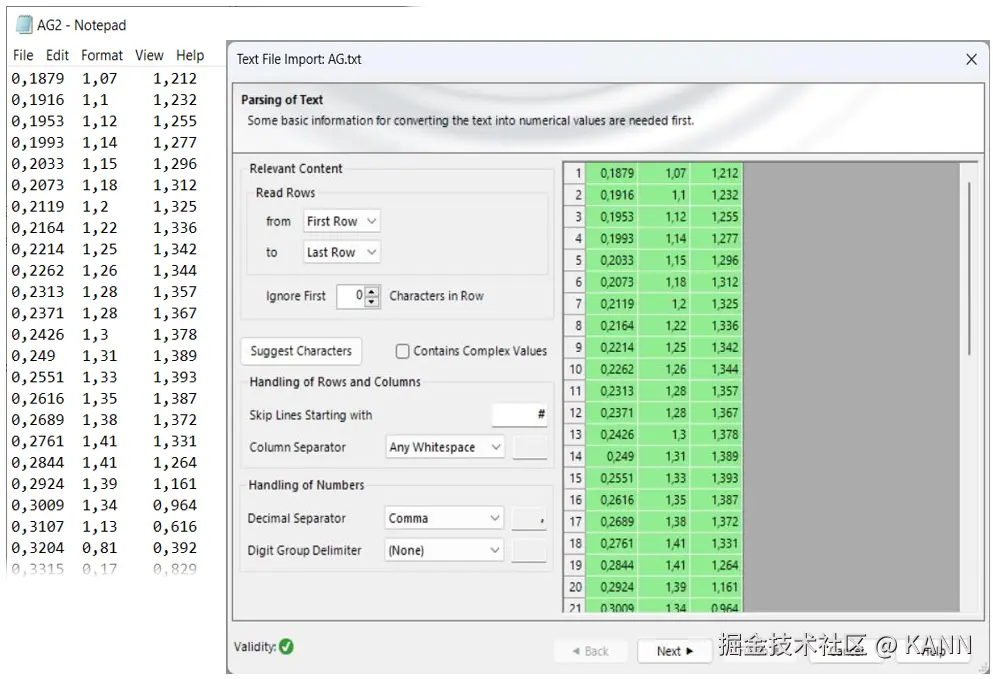Image resolution: width=993 pixels, height=679 pixels.
Task: Click the Relevant Content group label
Action: [x=296, y=169]
